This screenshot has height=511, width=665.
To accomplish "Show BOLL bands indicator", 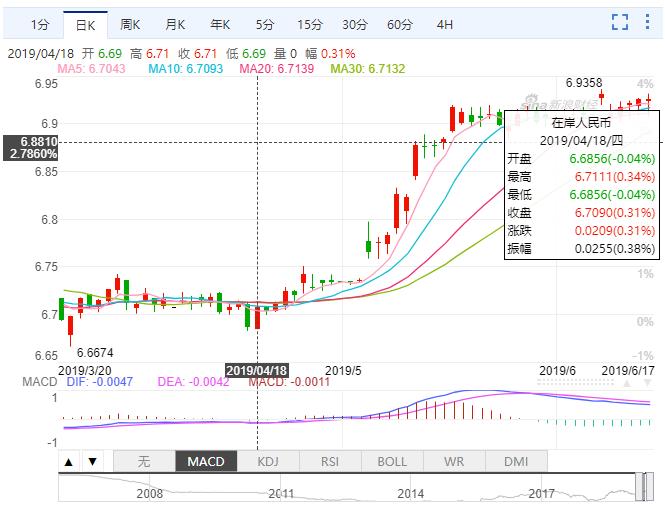I will (392, 461).
